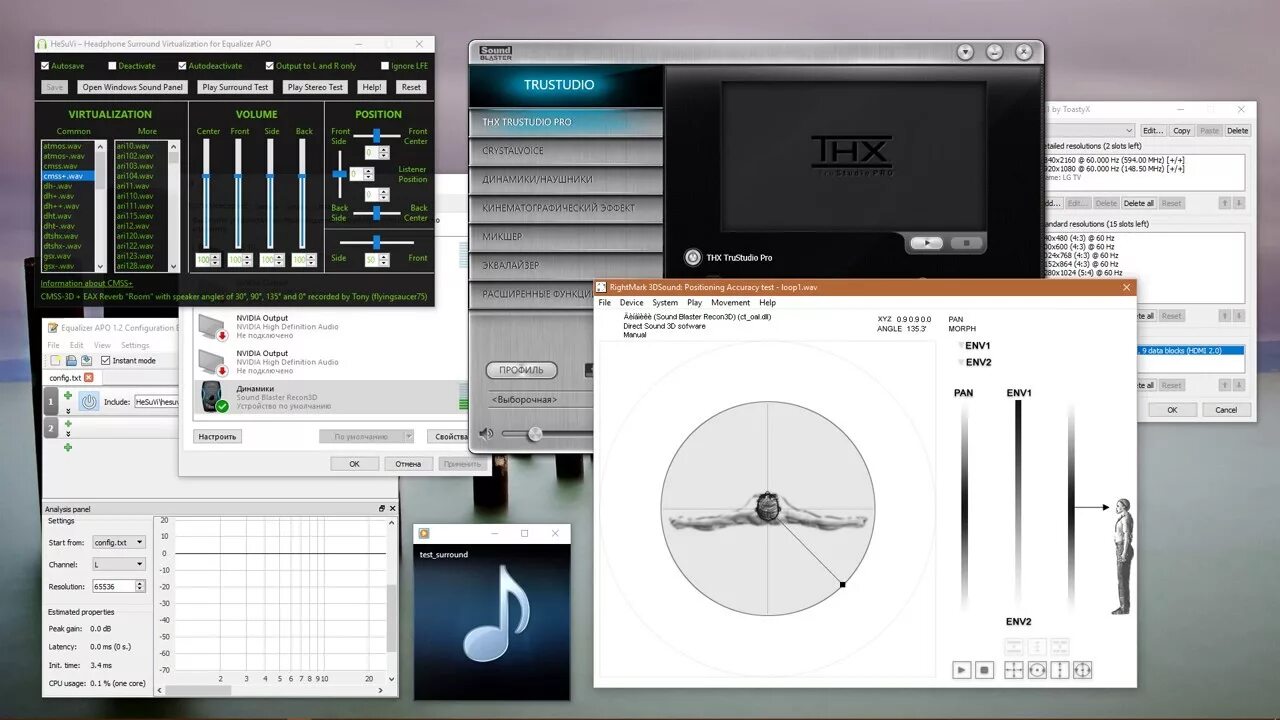1280x720 pixels.
Task: Toggle Instant mode in Equalizer APO
Action: pyautogui.click(x=106, y=360)
